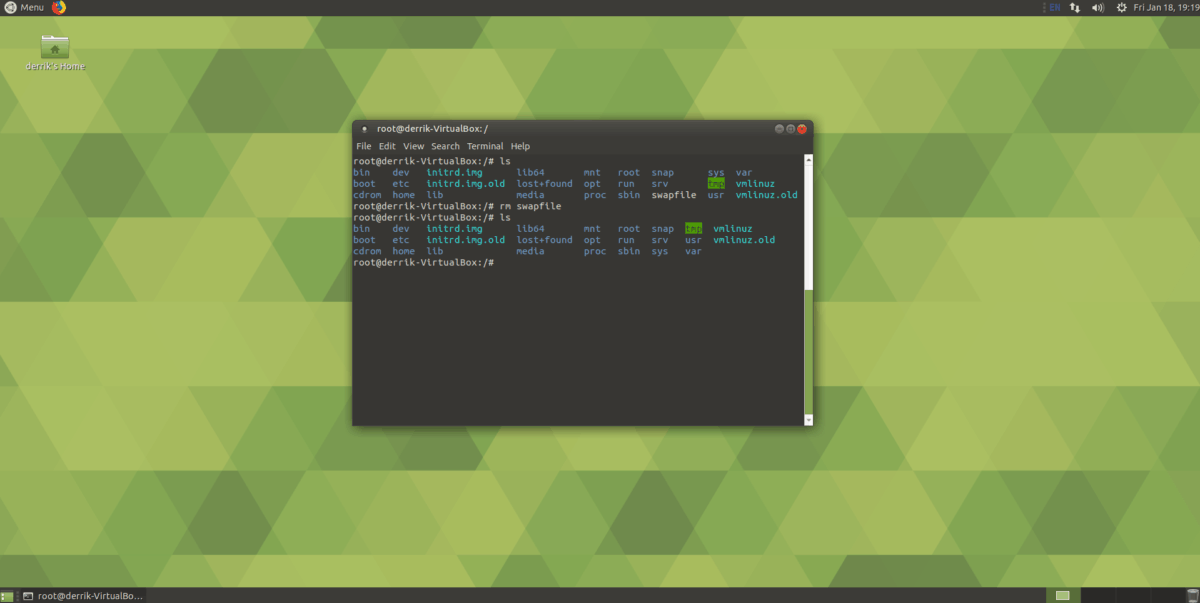The image size is (1200, 603).
Task: Open the terminal Terminal menu
Action: (x=485, y=146)
